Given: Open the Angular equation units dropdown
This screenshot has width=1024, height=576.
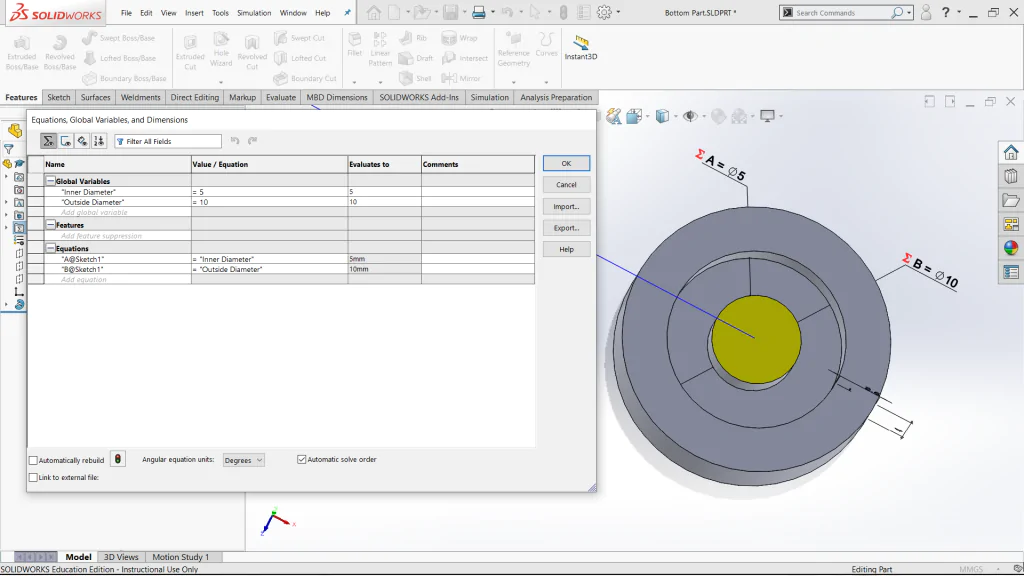Looking at the screenshot, I should (x=244, y=460).
